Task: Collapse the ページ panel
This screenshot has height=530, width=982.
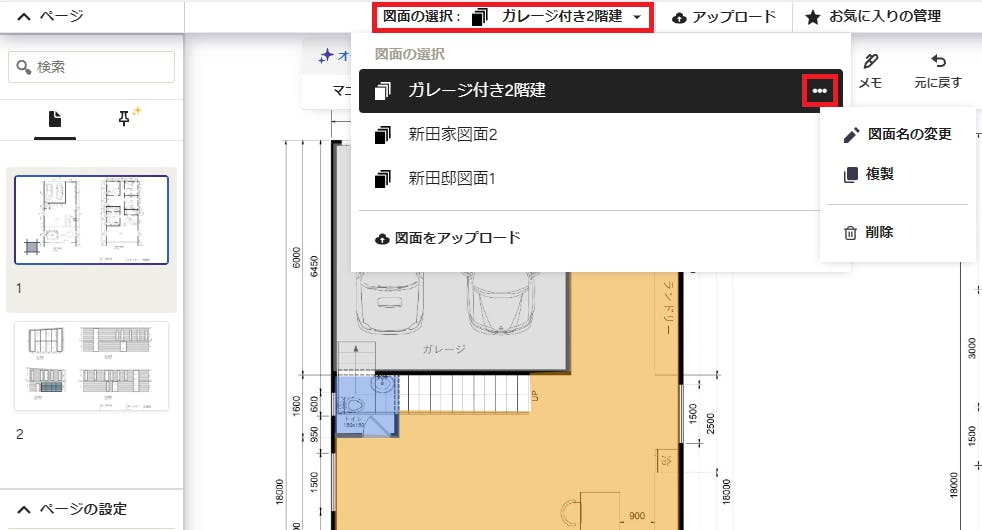Action: coord(22,16)
